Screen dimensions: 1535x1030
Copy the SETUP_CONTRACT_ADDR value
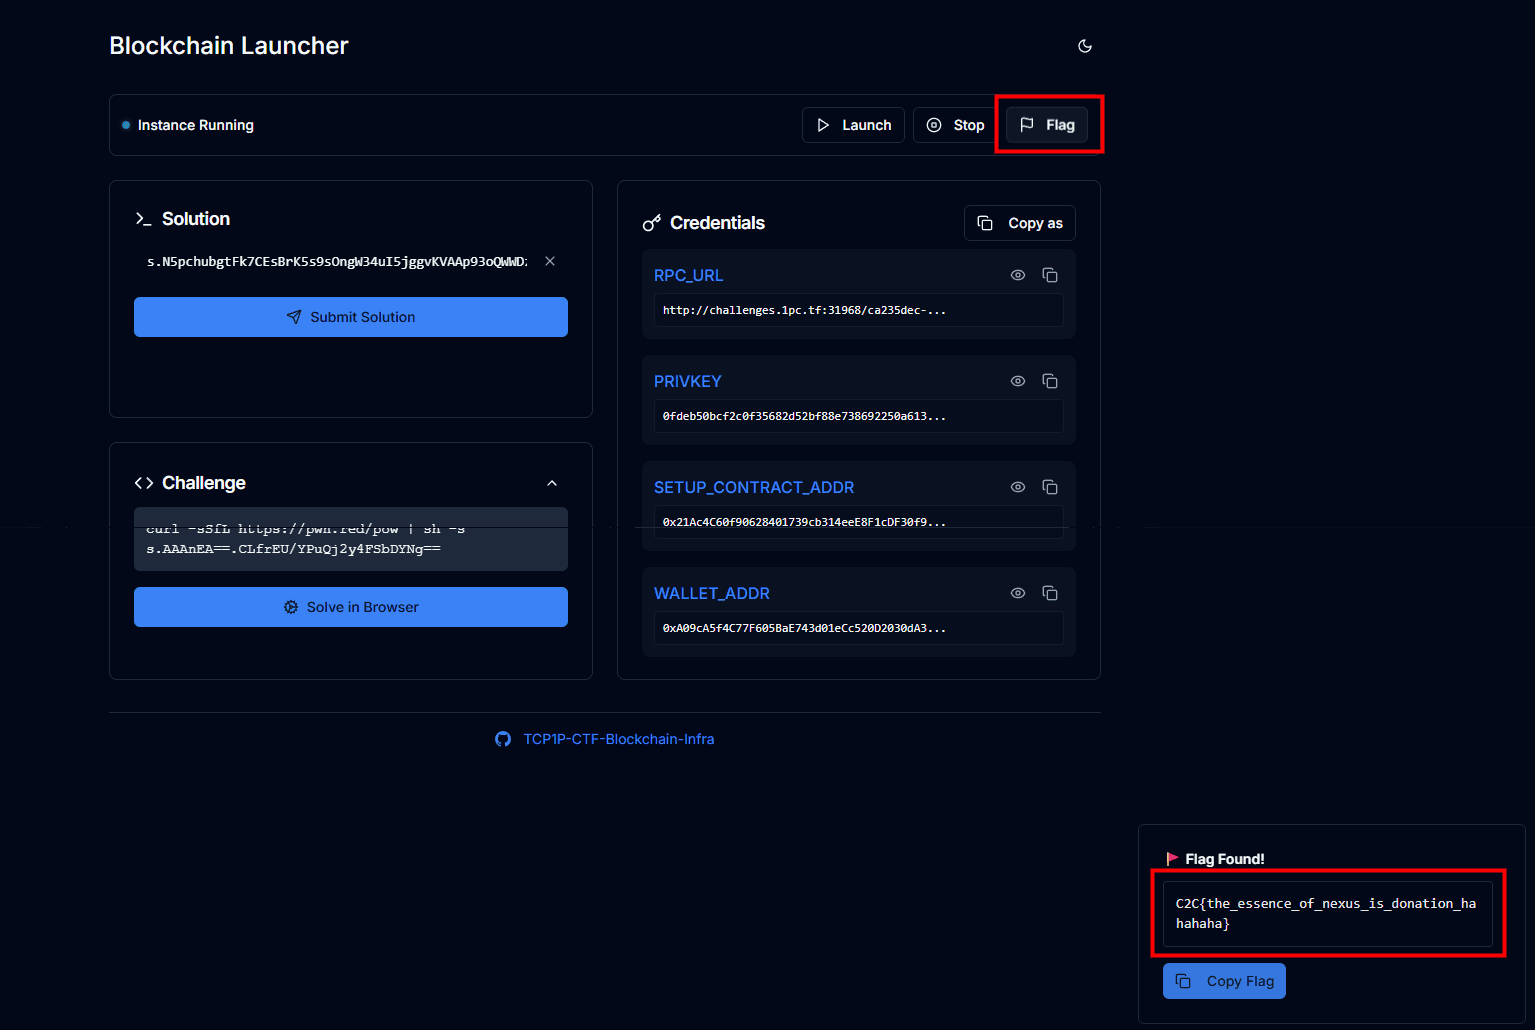click(x=1050, y=487)
